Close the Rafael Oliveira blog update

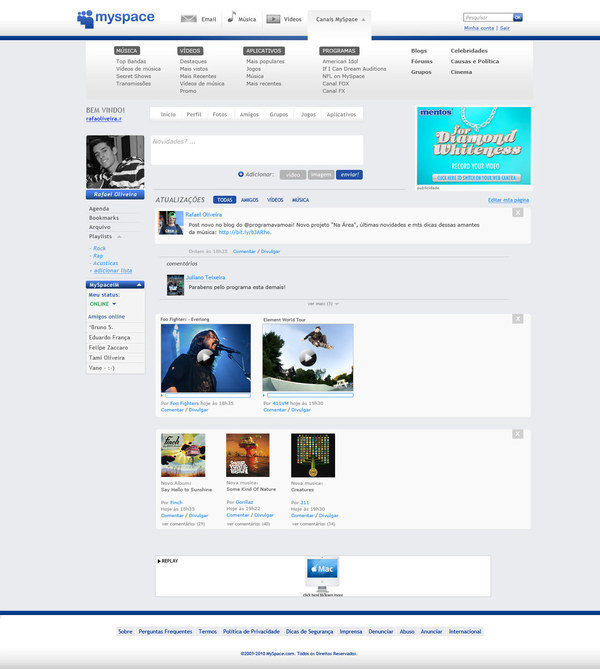click(518, 212)
